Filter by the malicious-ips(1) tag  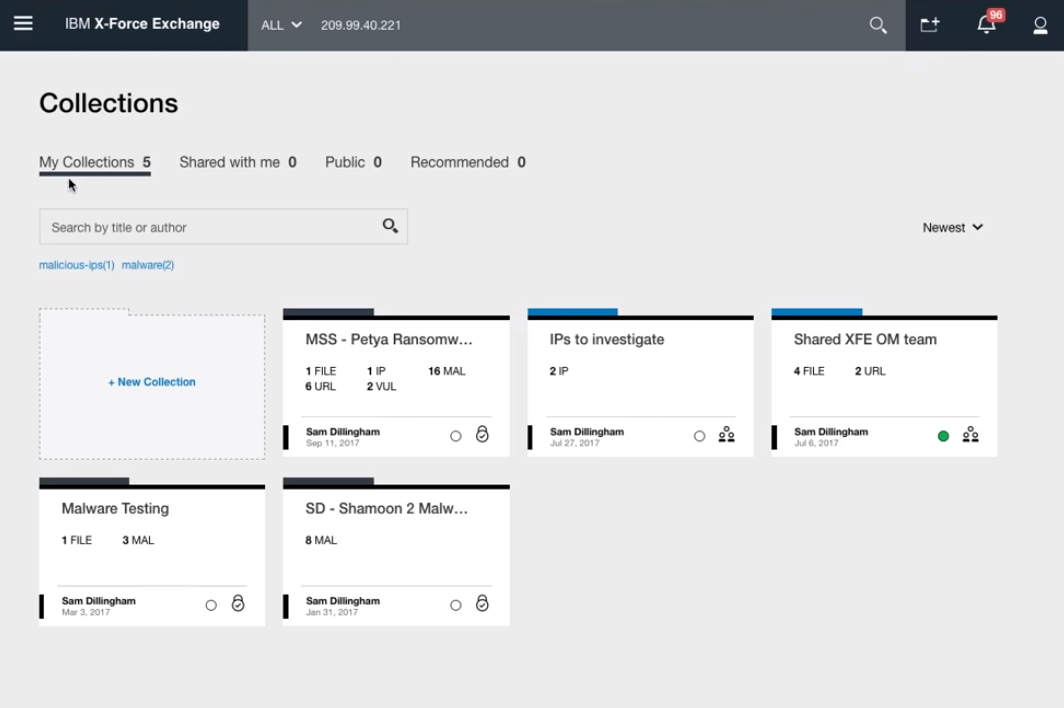coord(76,265)
